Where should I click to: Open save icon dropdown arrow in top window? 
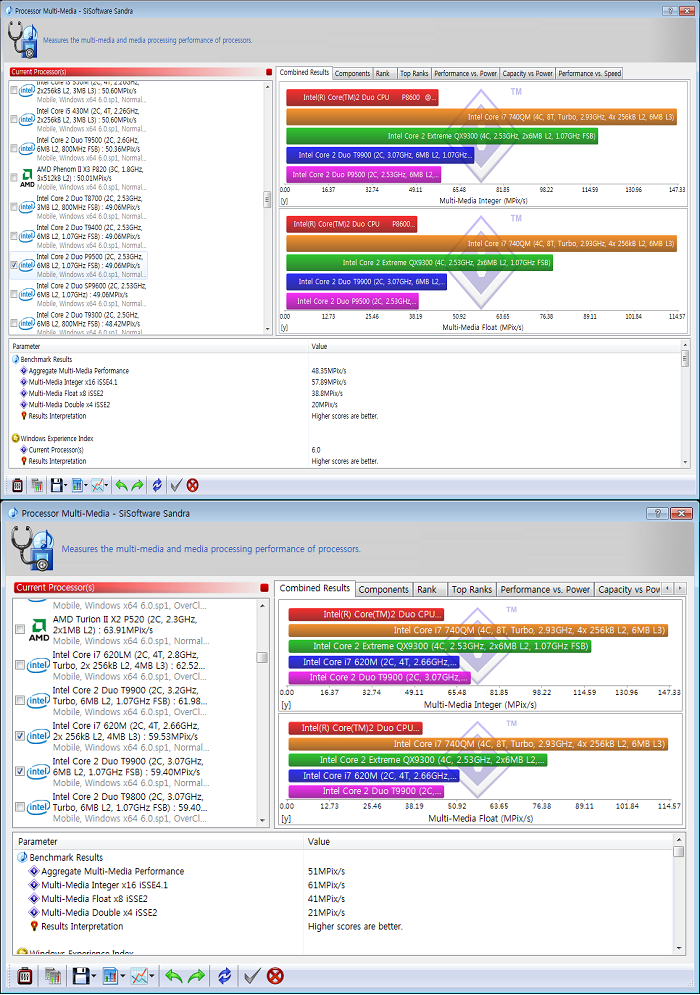(66, 486)
